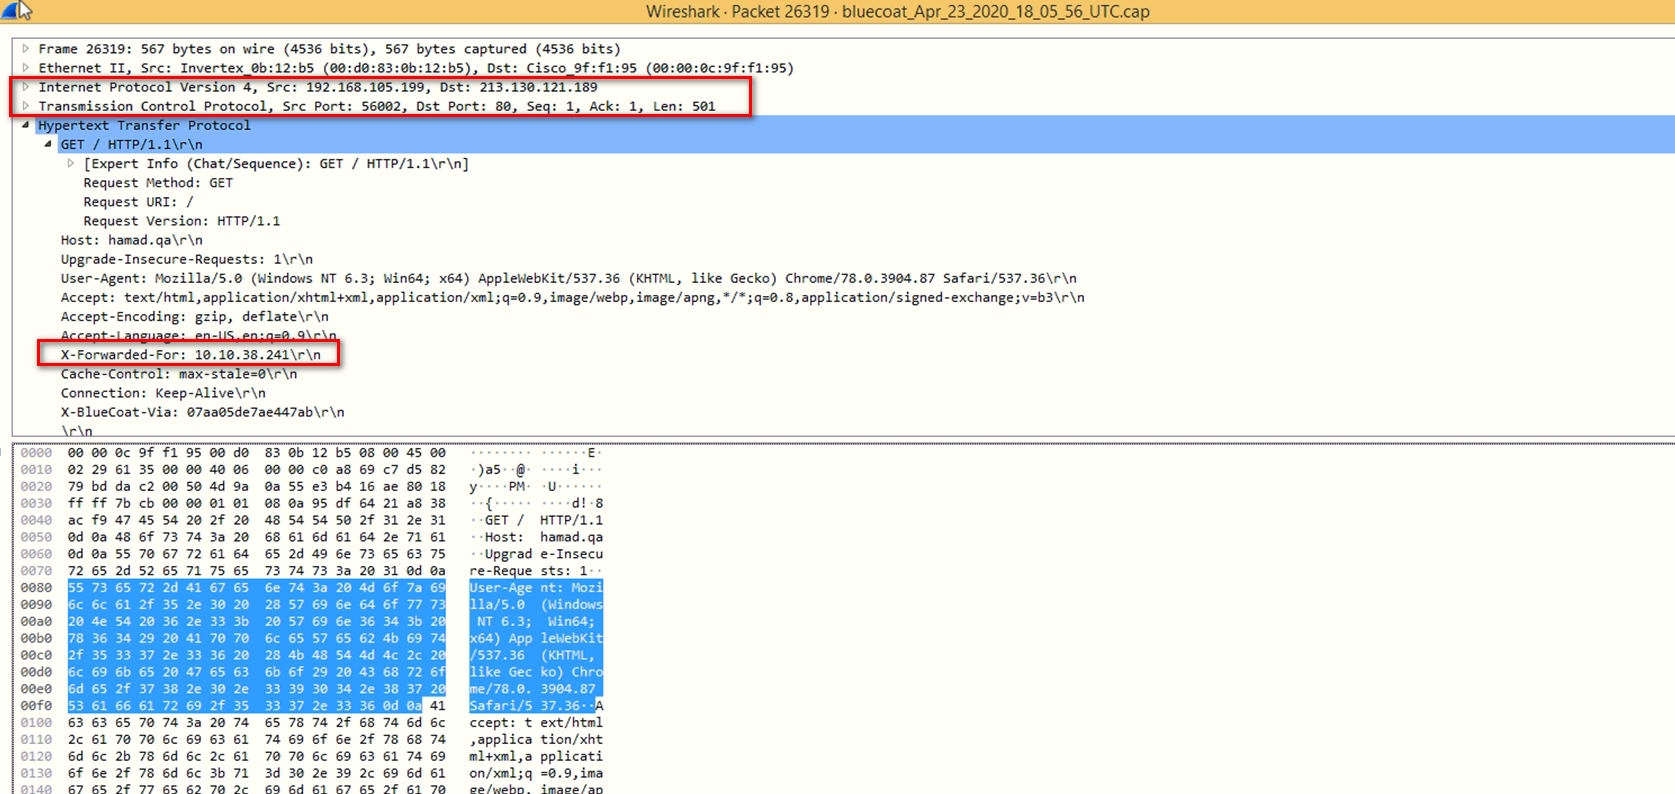Select the X-Forwarded-For: 10.10.38.241 line
1675x794 pixels.
coord(190,354)
